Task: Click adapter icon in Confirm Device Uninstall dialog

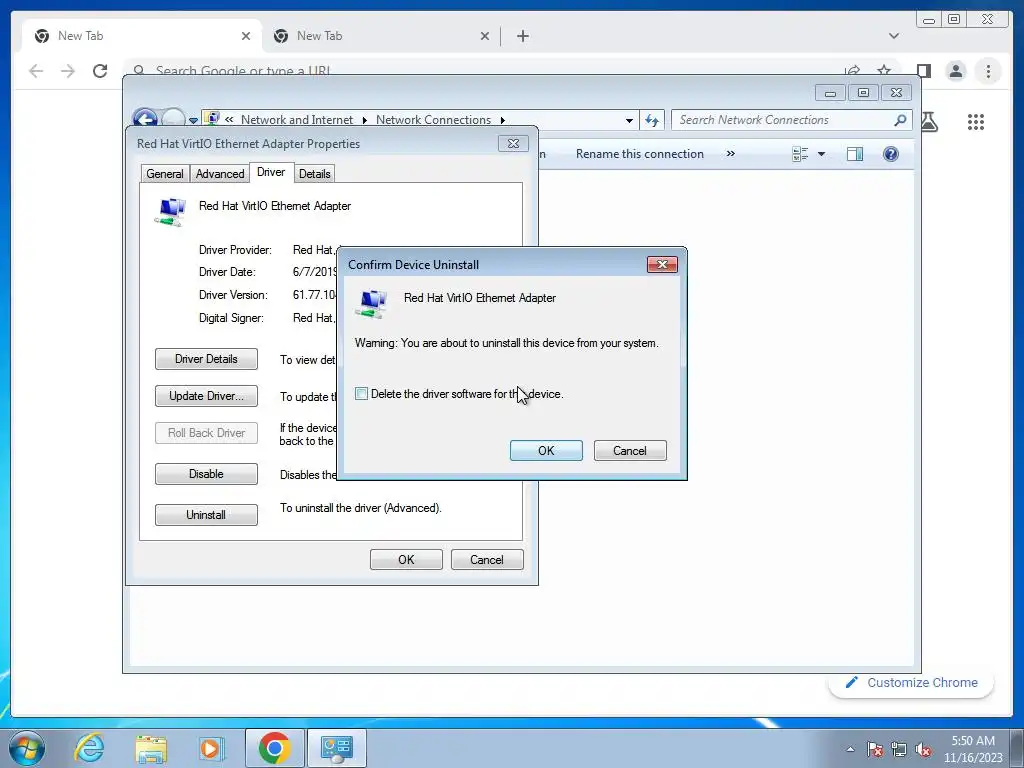Action: click(371, 304)
